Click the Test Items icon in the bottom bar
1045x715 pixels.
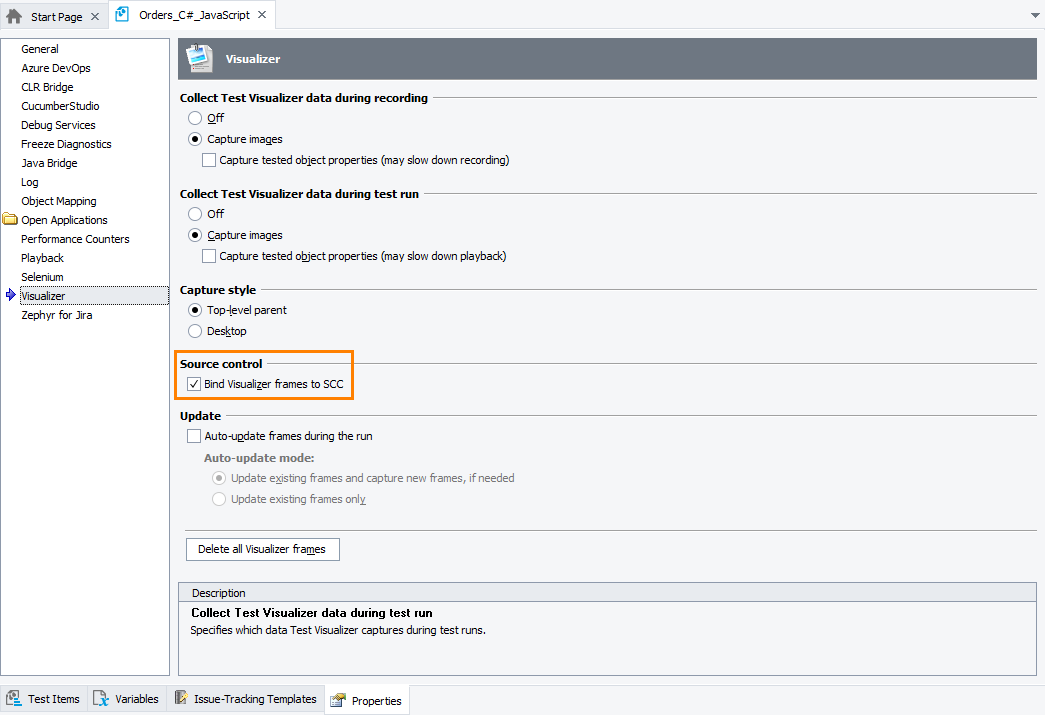pyautogui.click(x=15, y=698)
